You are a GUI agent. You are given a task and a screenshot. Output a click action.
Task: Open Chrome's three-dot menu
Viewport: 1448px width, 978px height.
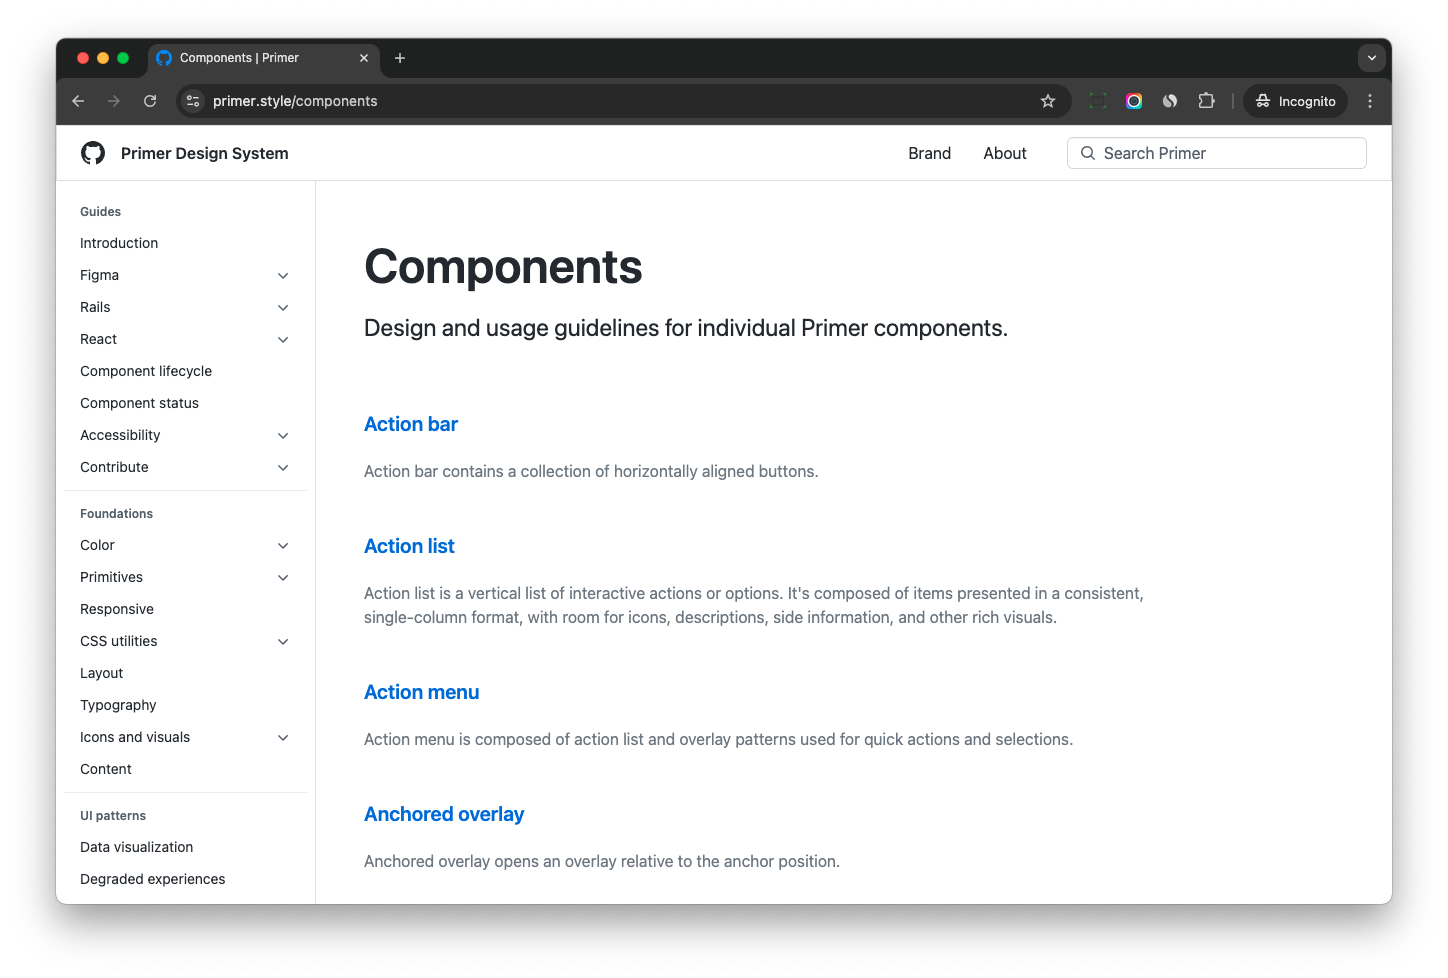[x=1370, y=101]
